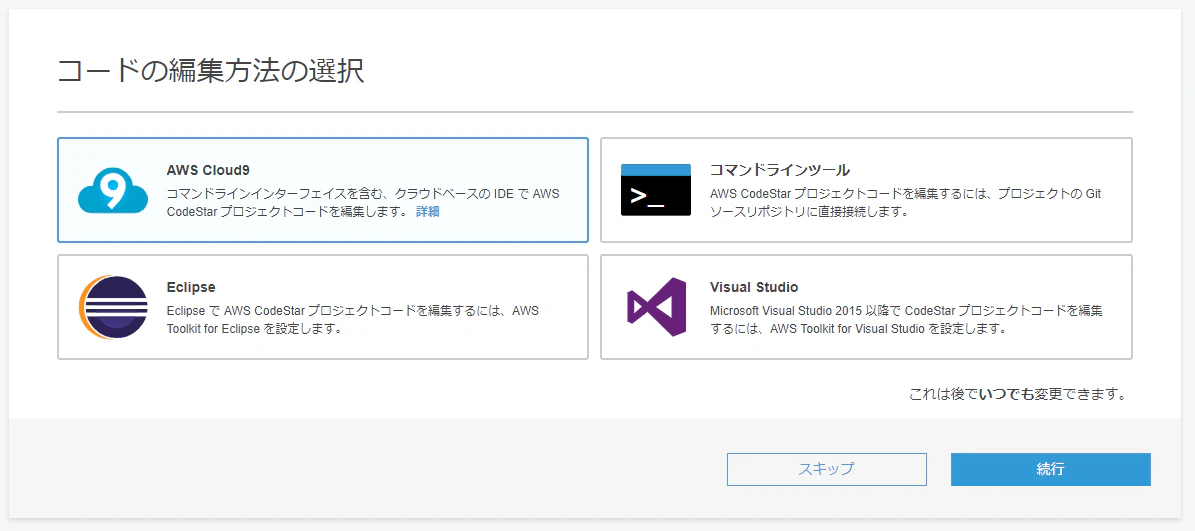1195x531 pixels.
Task: Click the コードの編集方法の選択 heading
Action: click(210, 71)
